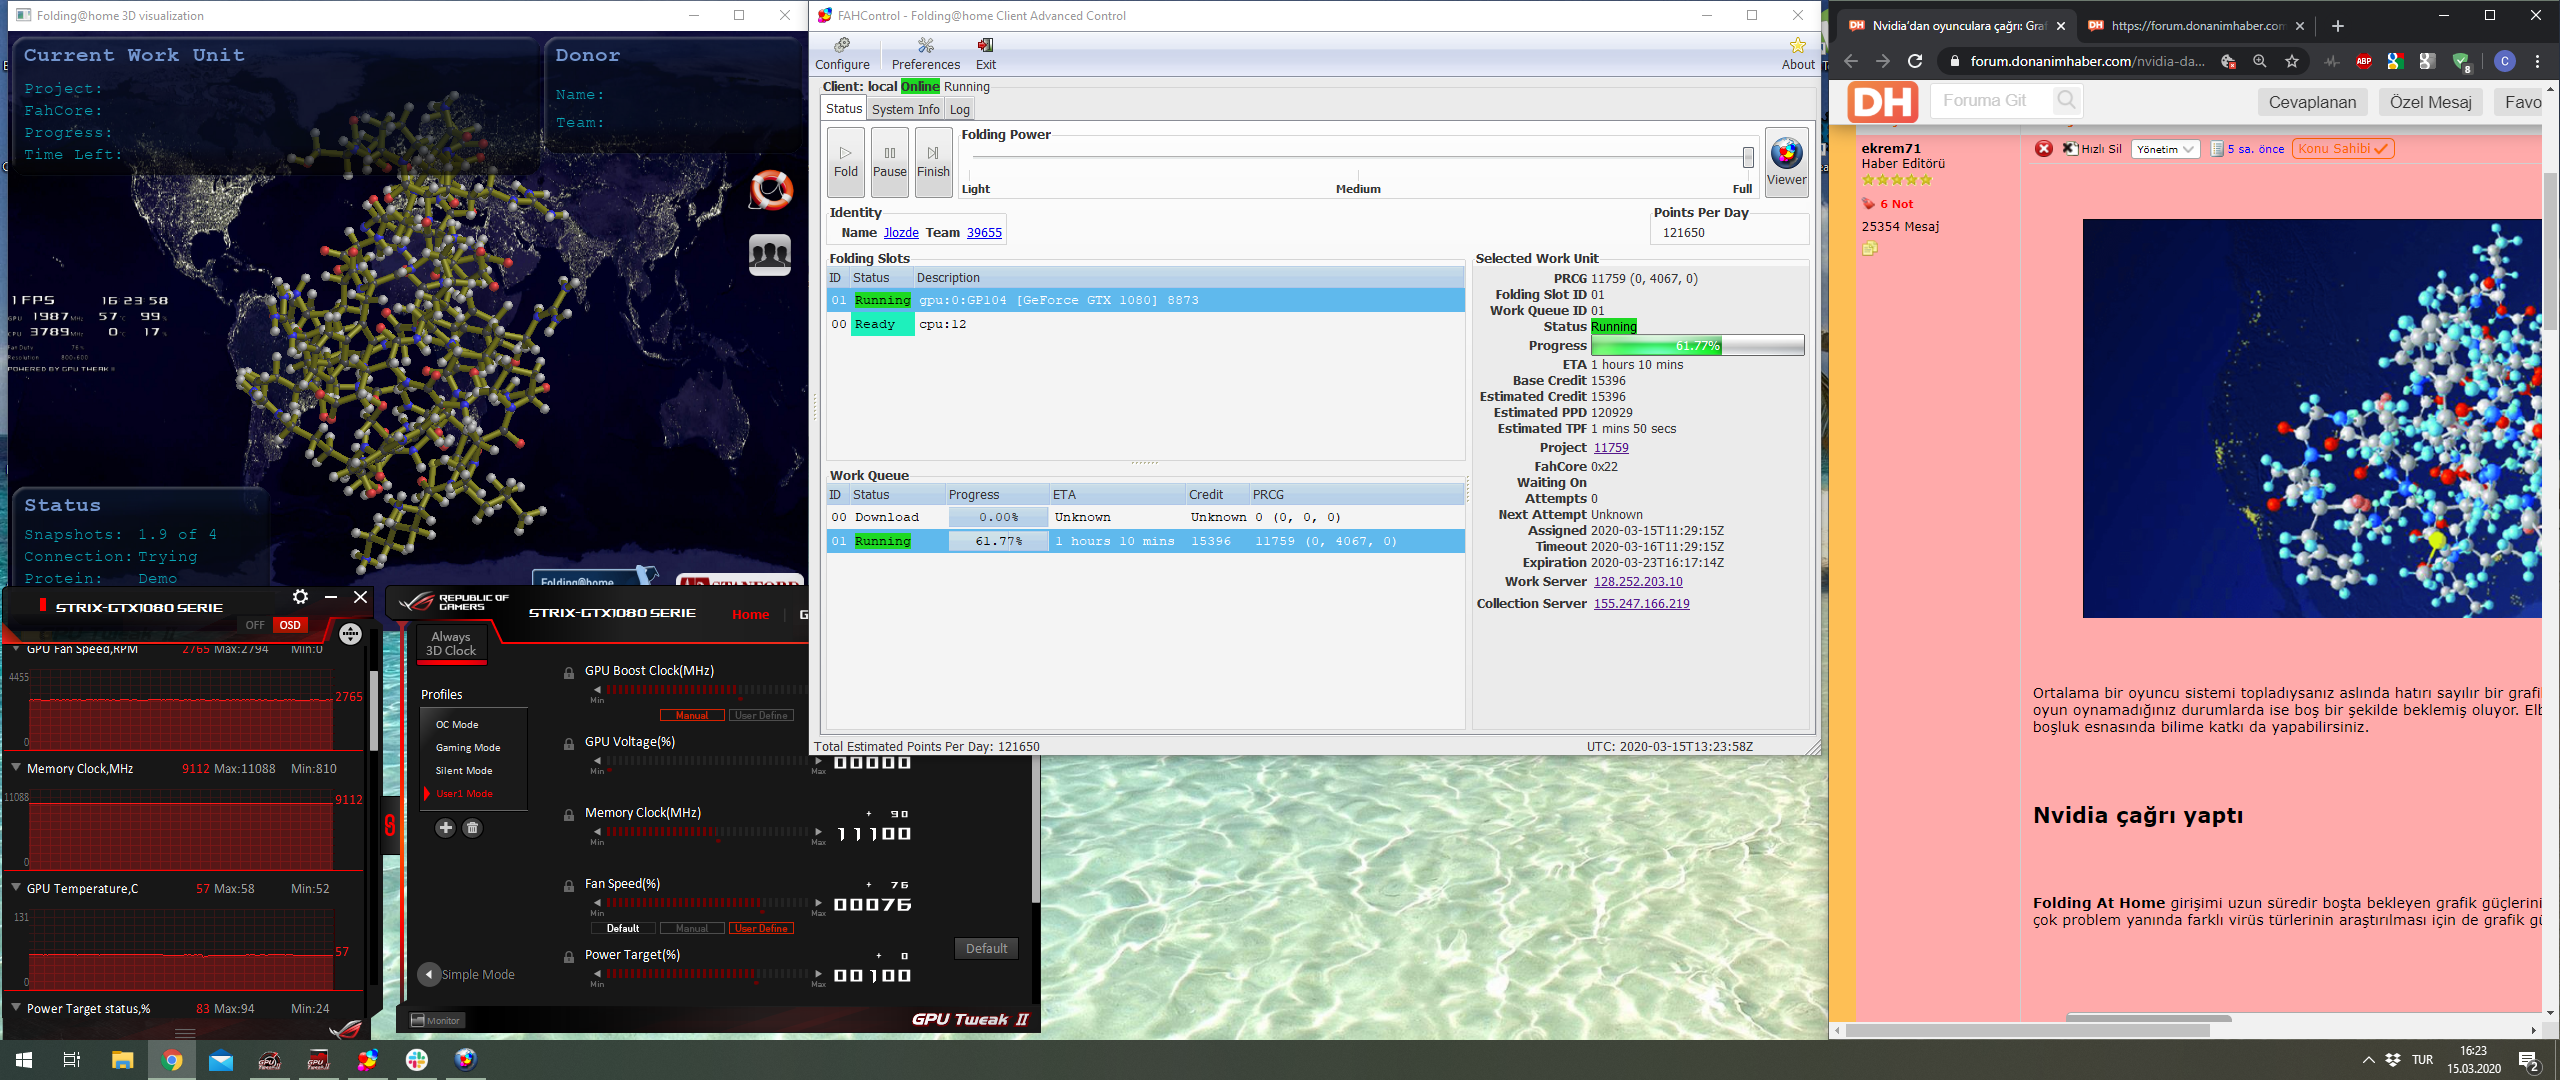
Task: Reload the browser page
Action: click(x=1915, y=61)
